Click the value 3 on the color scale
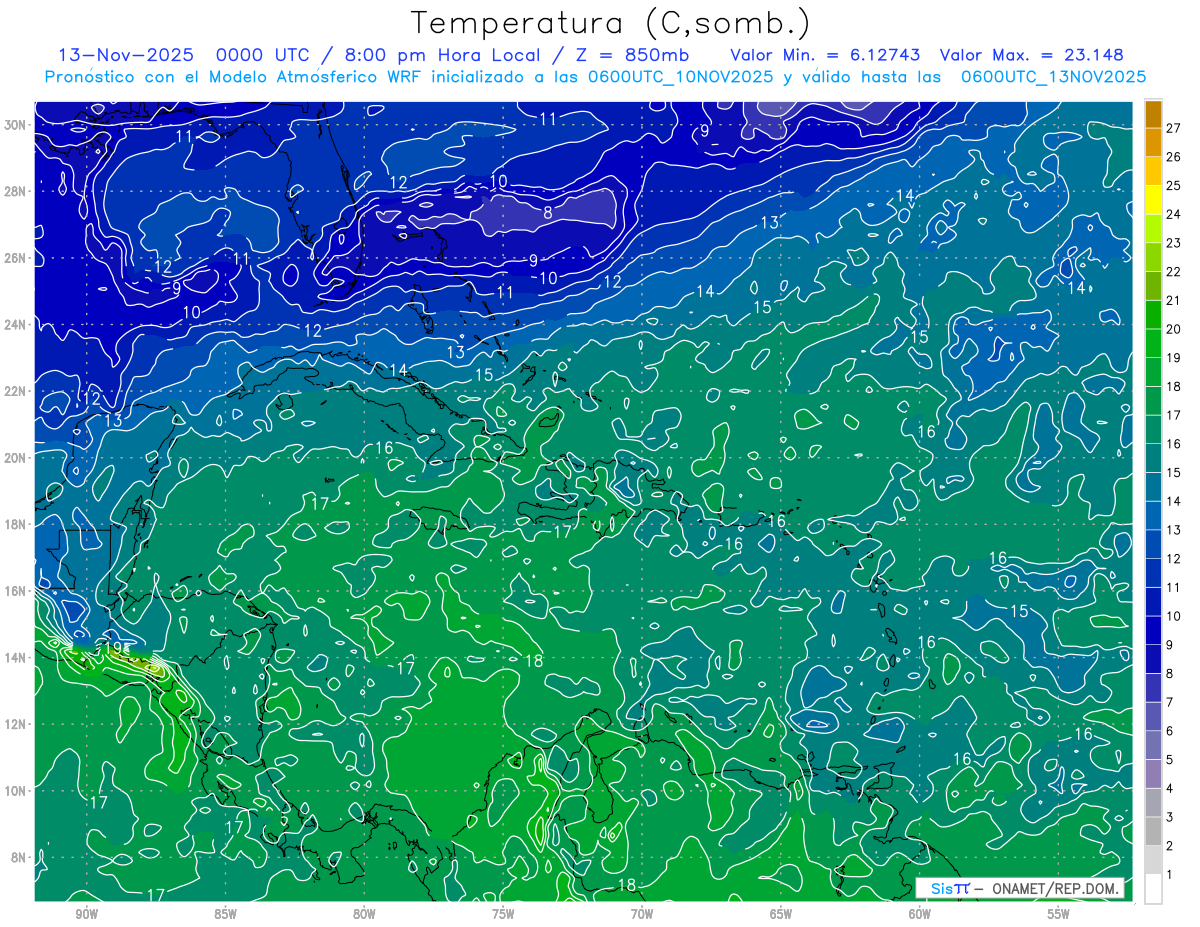The width and height of the screenshot is (1200, 927). point(1170,817)
